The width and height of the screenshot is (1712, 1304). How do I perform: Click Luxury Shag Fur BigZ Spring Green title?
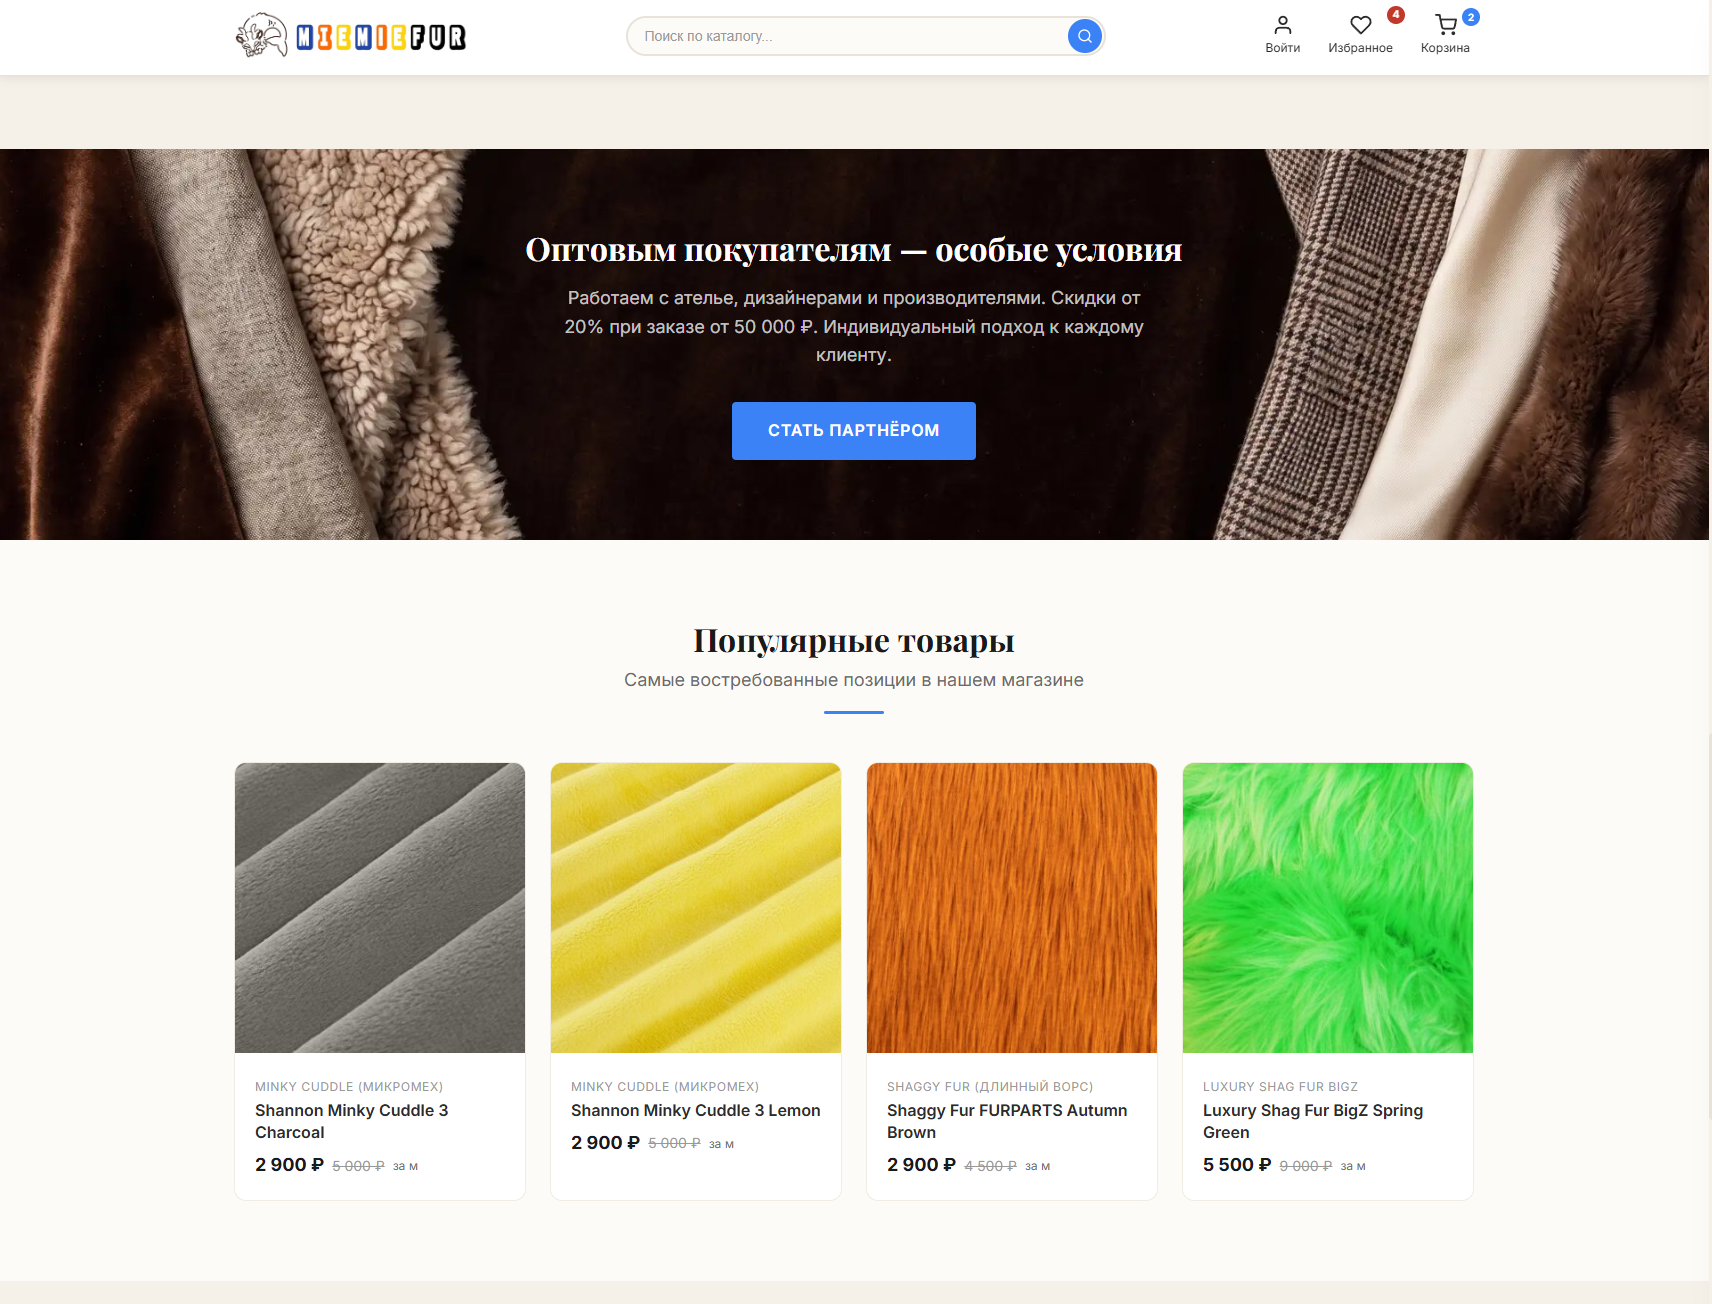[1313, 1121]
